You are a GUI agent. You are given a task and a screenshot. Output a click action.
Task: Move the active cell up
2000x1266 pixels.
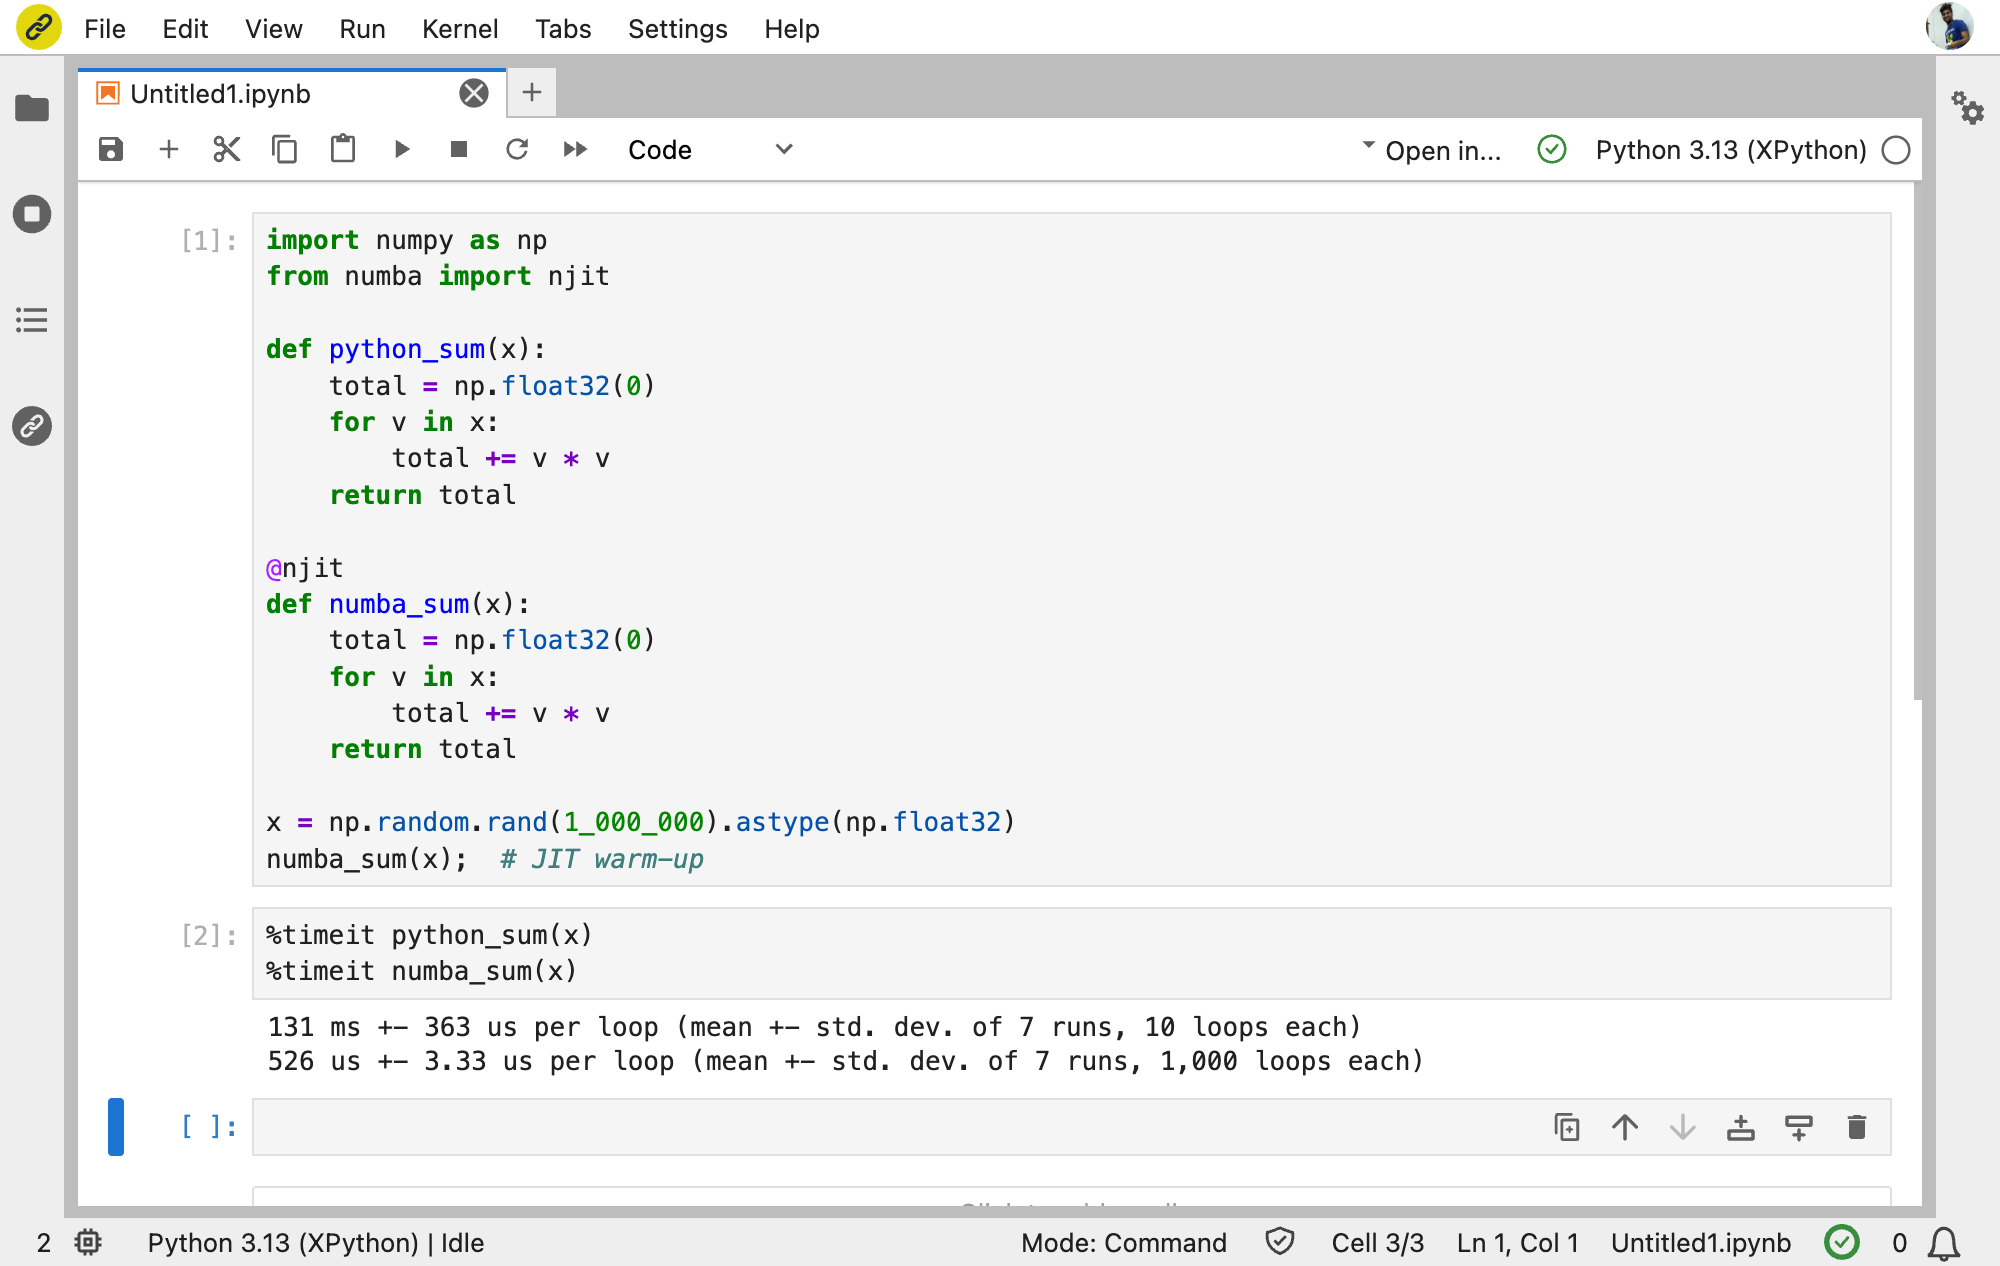click(1625, 1127)
